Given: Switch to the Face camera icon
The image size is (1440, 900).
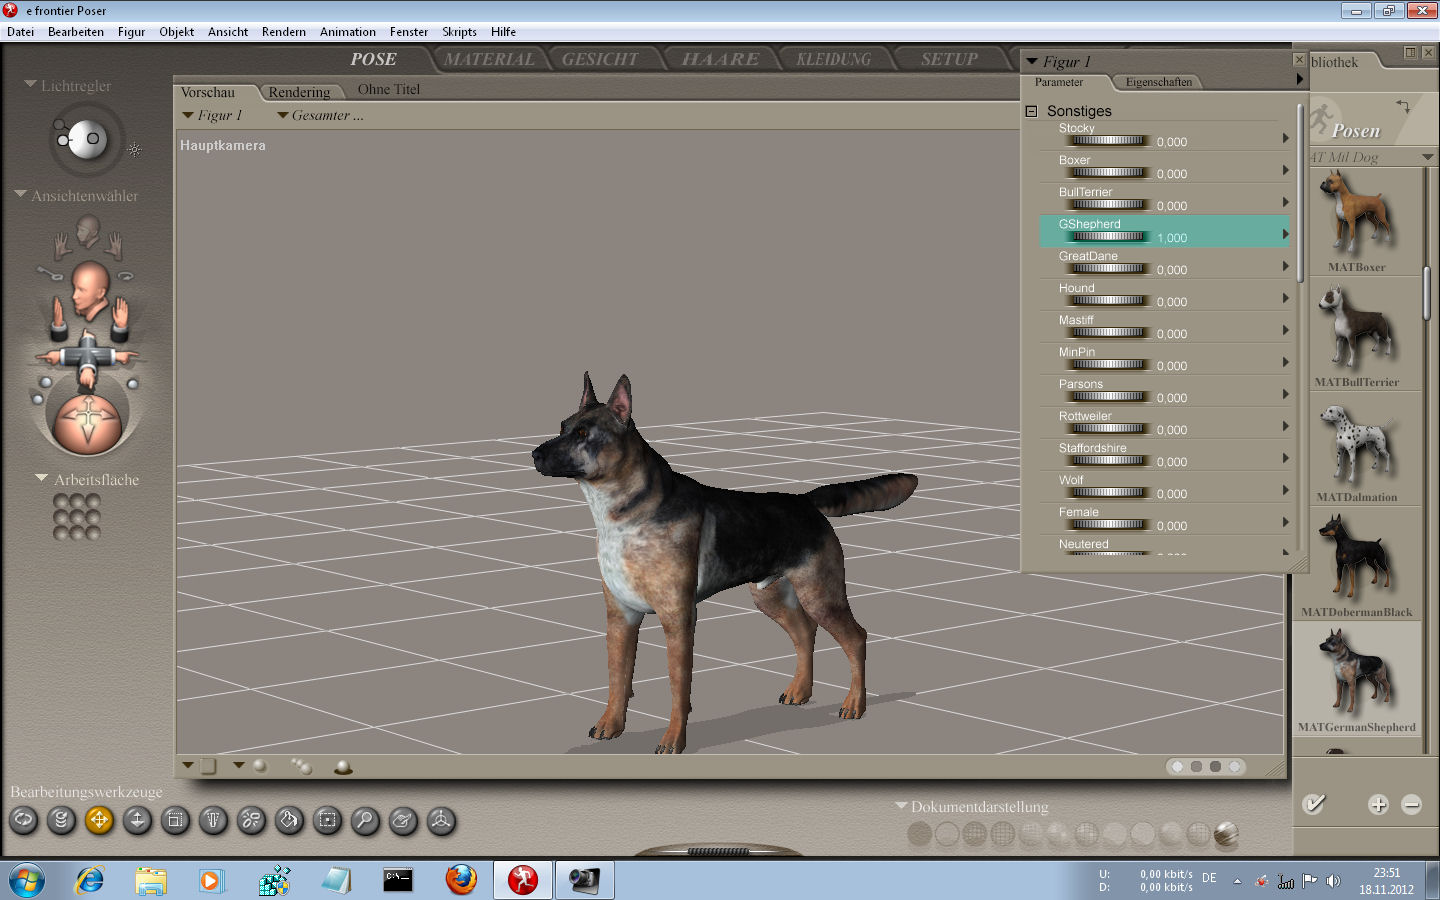Looking at the screenshot, I should 88,232.
